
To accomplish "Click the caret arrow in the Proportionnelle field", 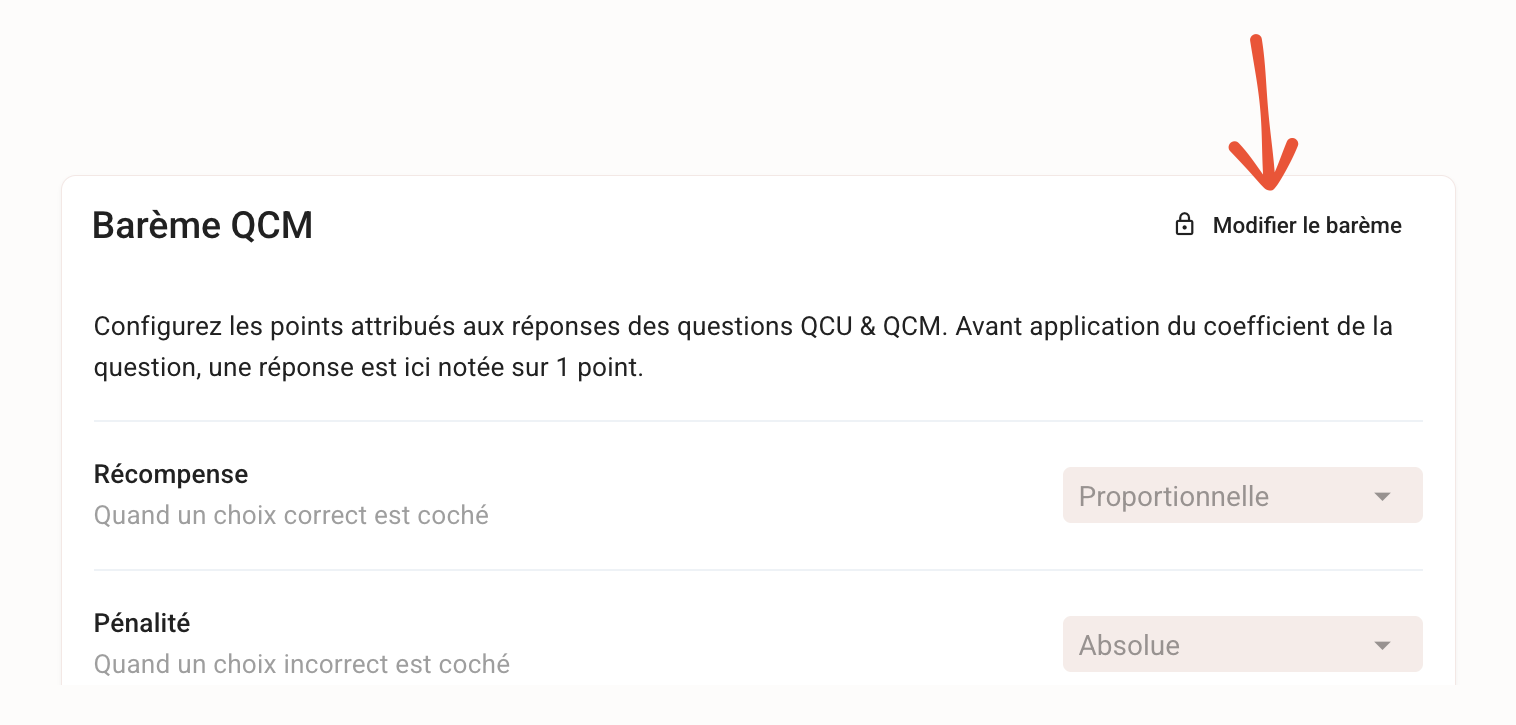I will point(1383,496).
